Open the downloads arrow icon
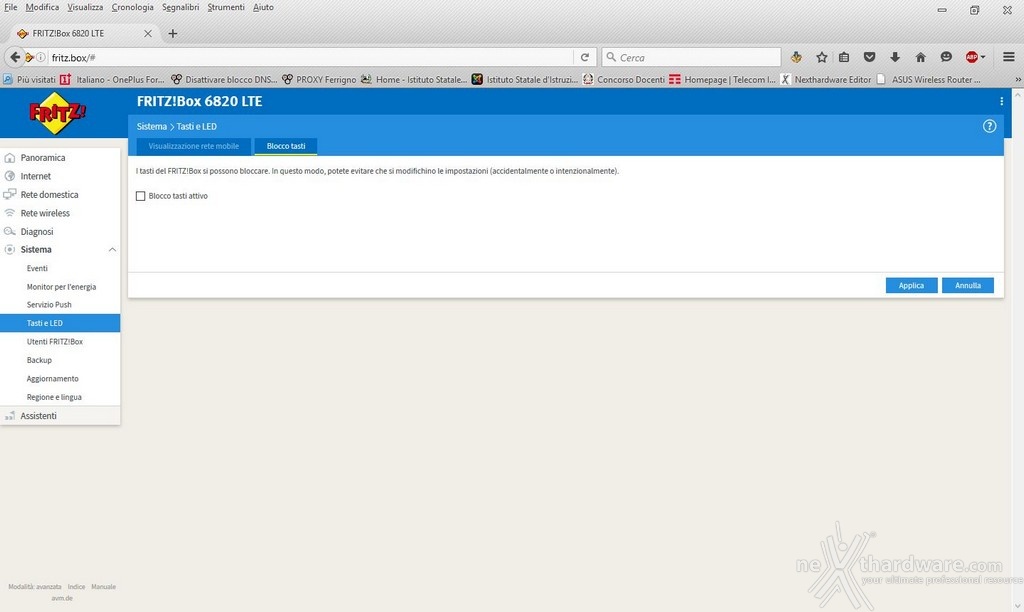This screenshot has width=1024, height=612. pos(895,57)
